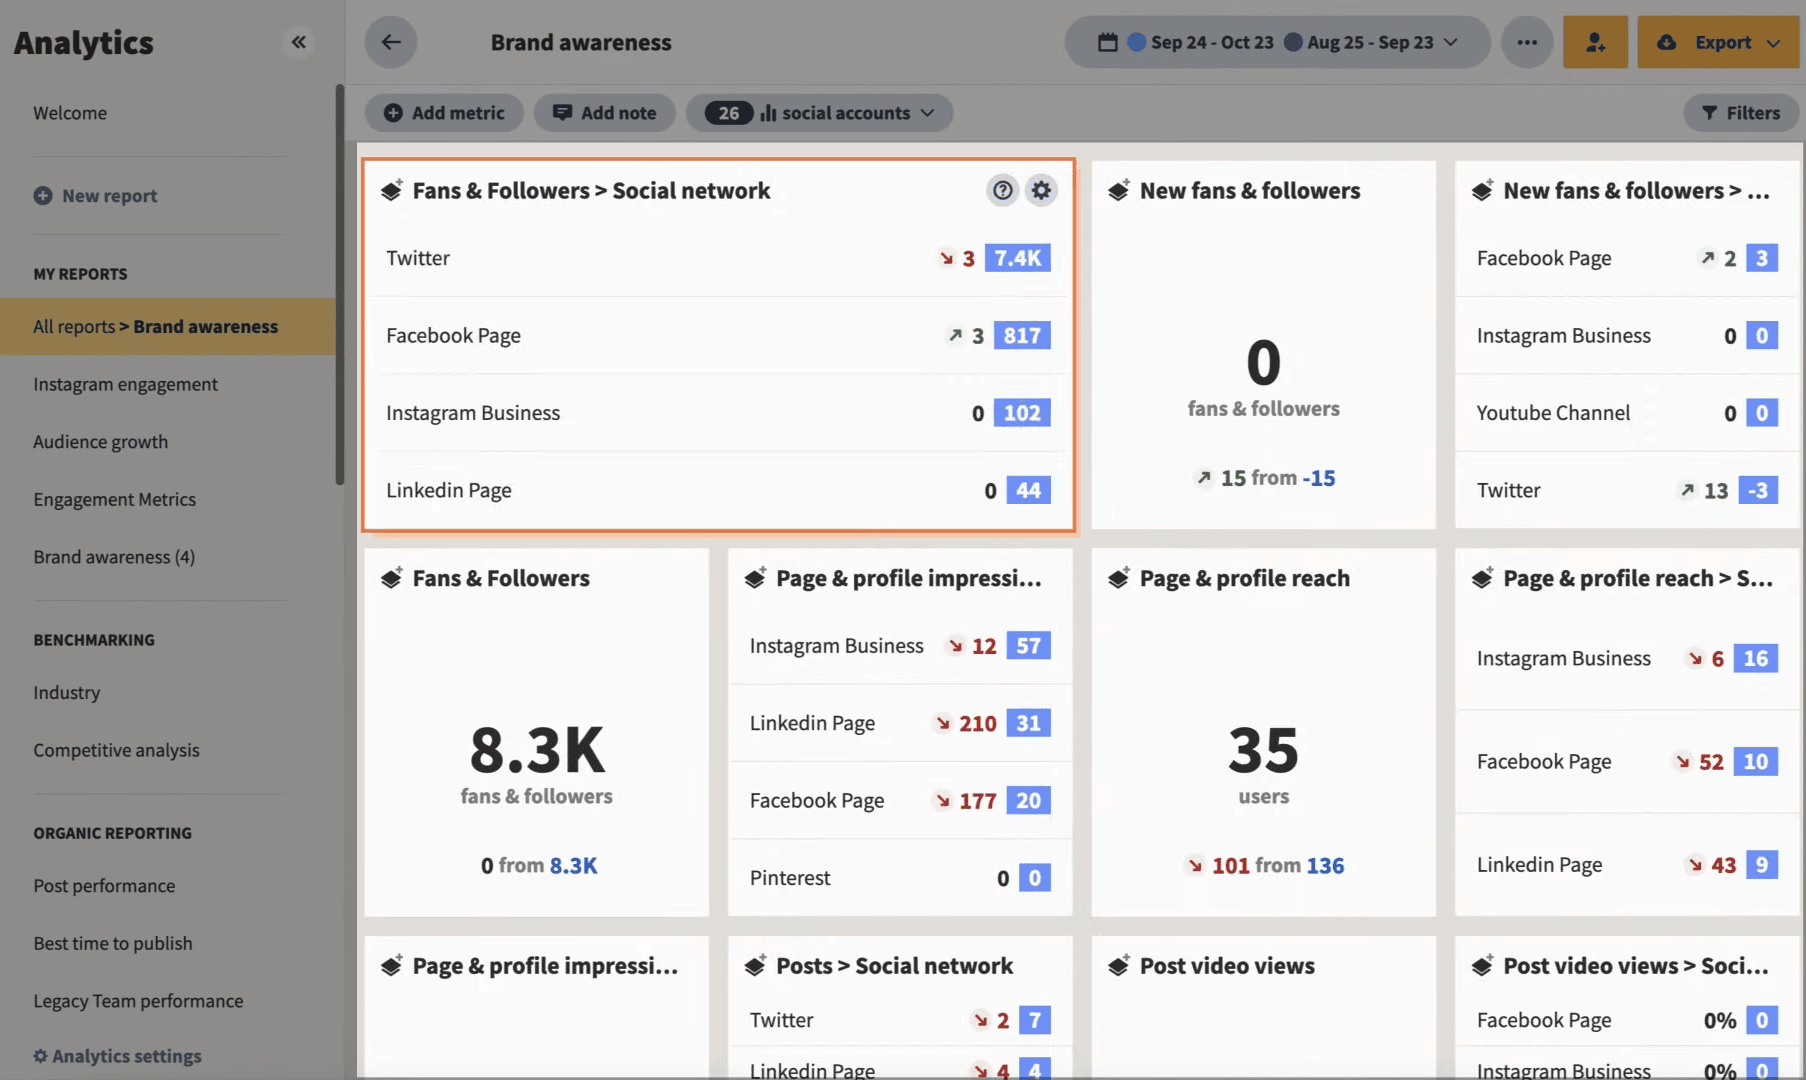
Task: Collapse the Analytics sidebar
Action: pyautogui.click(x=297, y=41)
